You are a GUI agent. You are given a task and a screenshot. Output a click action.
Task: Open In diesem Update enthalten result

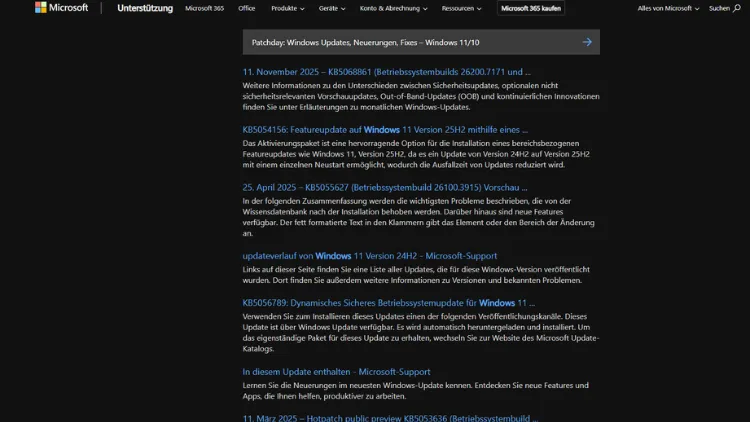[336, 372]
